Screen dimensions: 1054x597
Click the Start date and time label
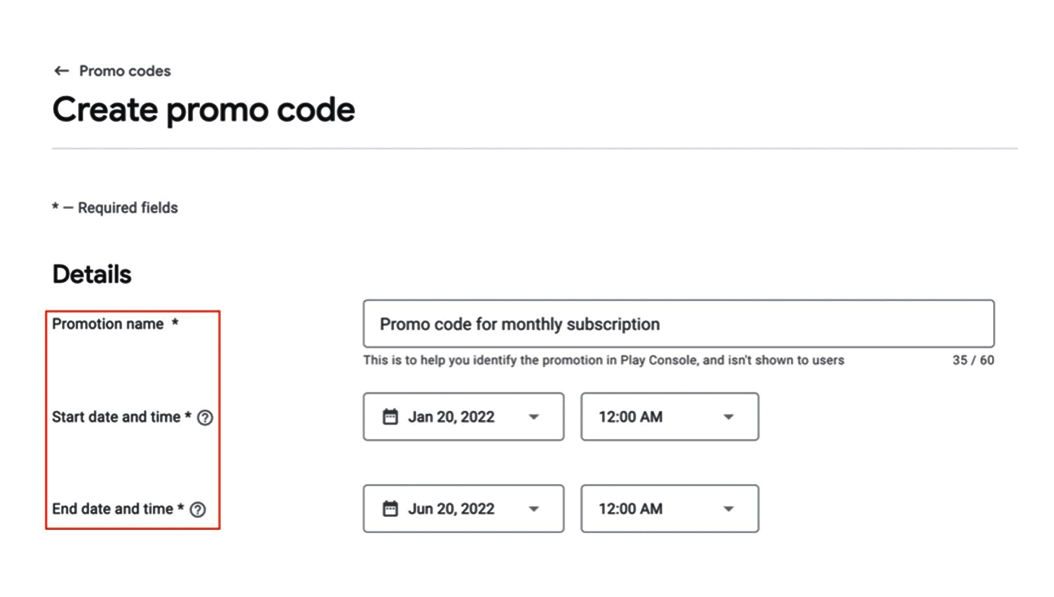[116, 417]
